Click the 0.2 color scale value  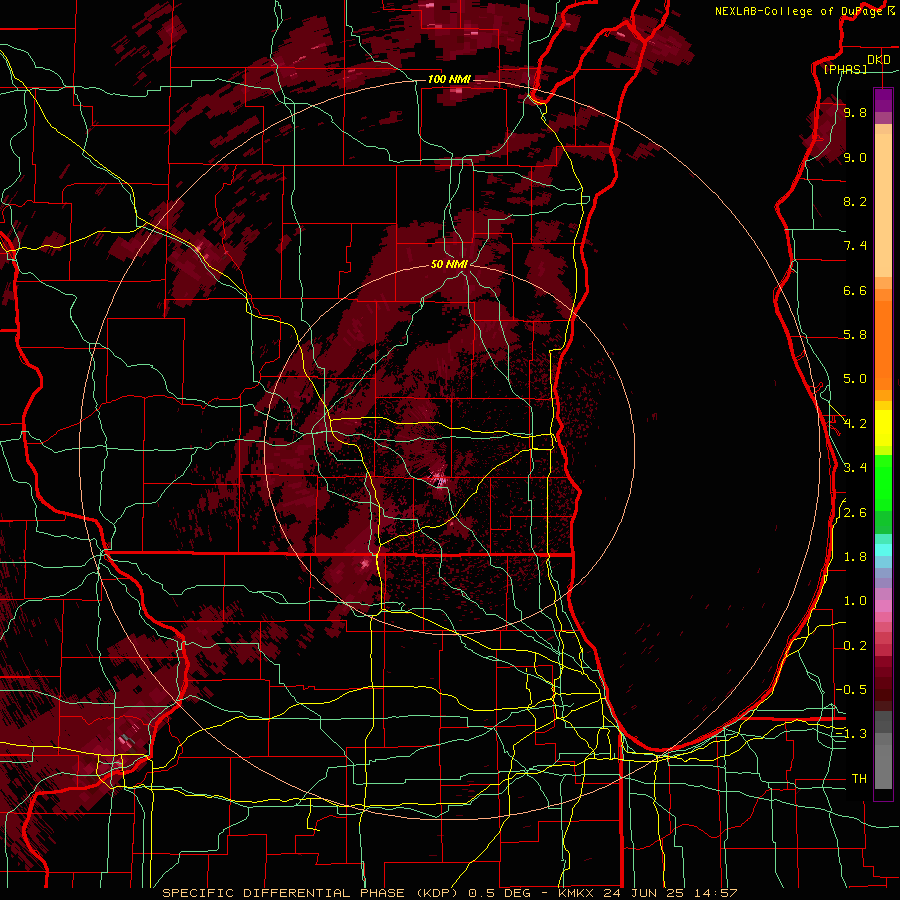pyautogui.click(x=855, y=646)
